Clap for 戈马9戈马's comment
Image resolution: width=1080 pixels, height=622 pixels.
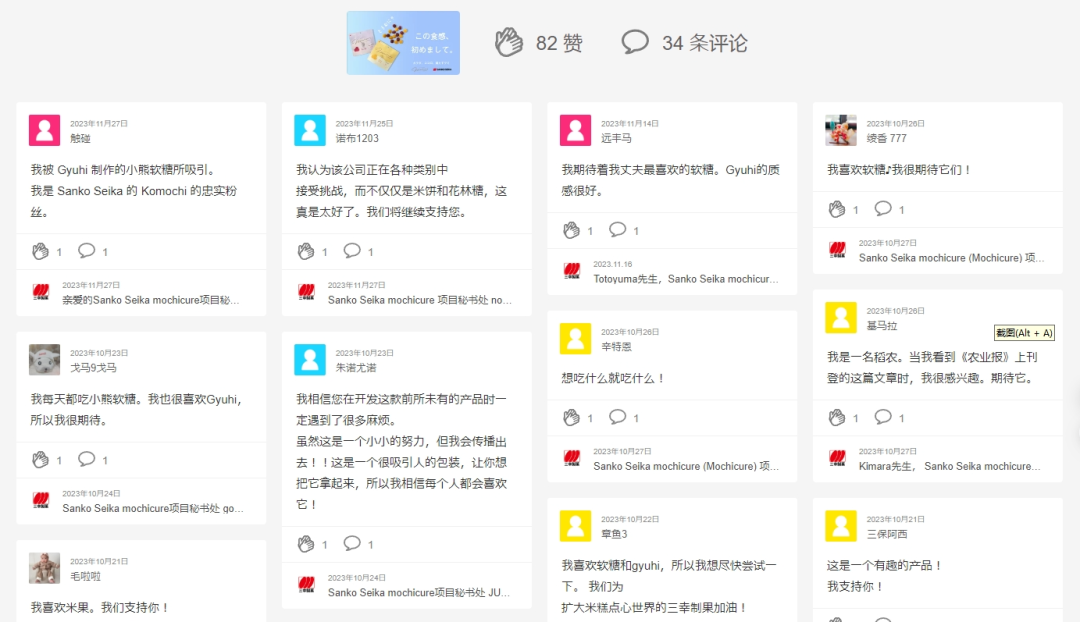click(40, 460)
